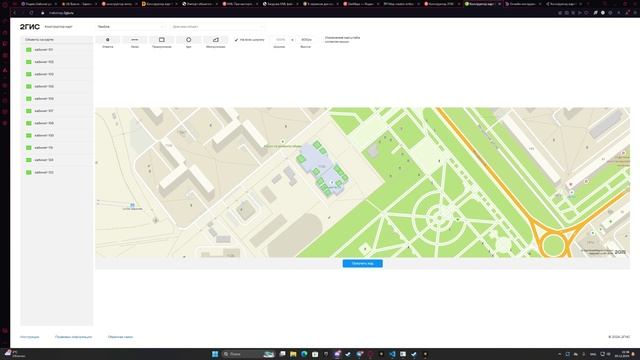This screenshot has width=640, height=360.
Task: Click the 2ГИС logo
Action: (x=30, y=27)
